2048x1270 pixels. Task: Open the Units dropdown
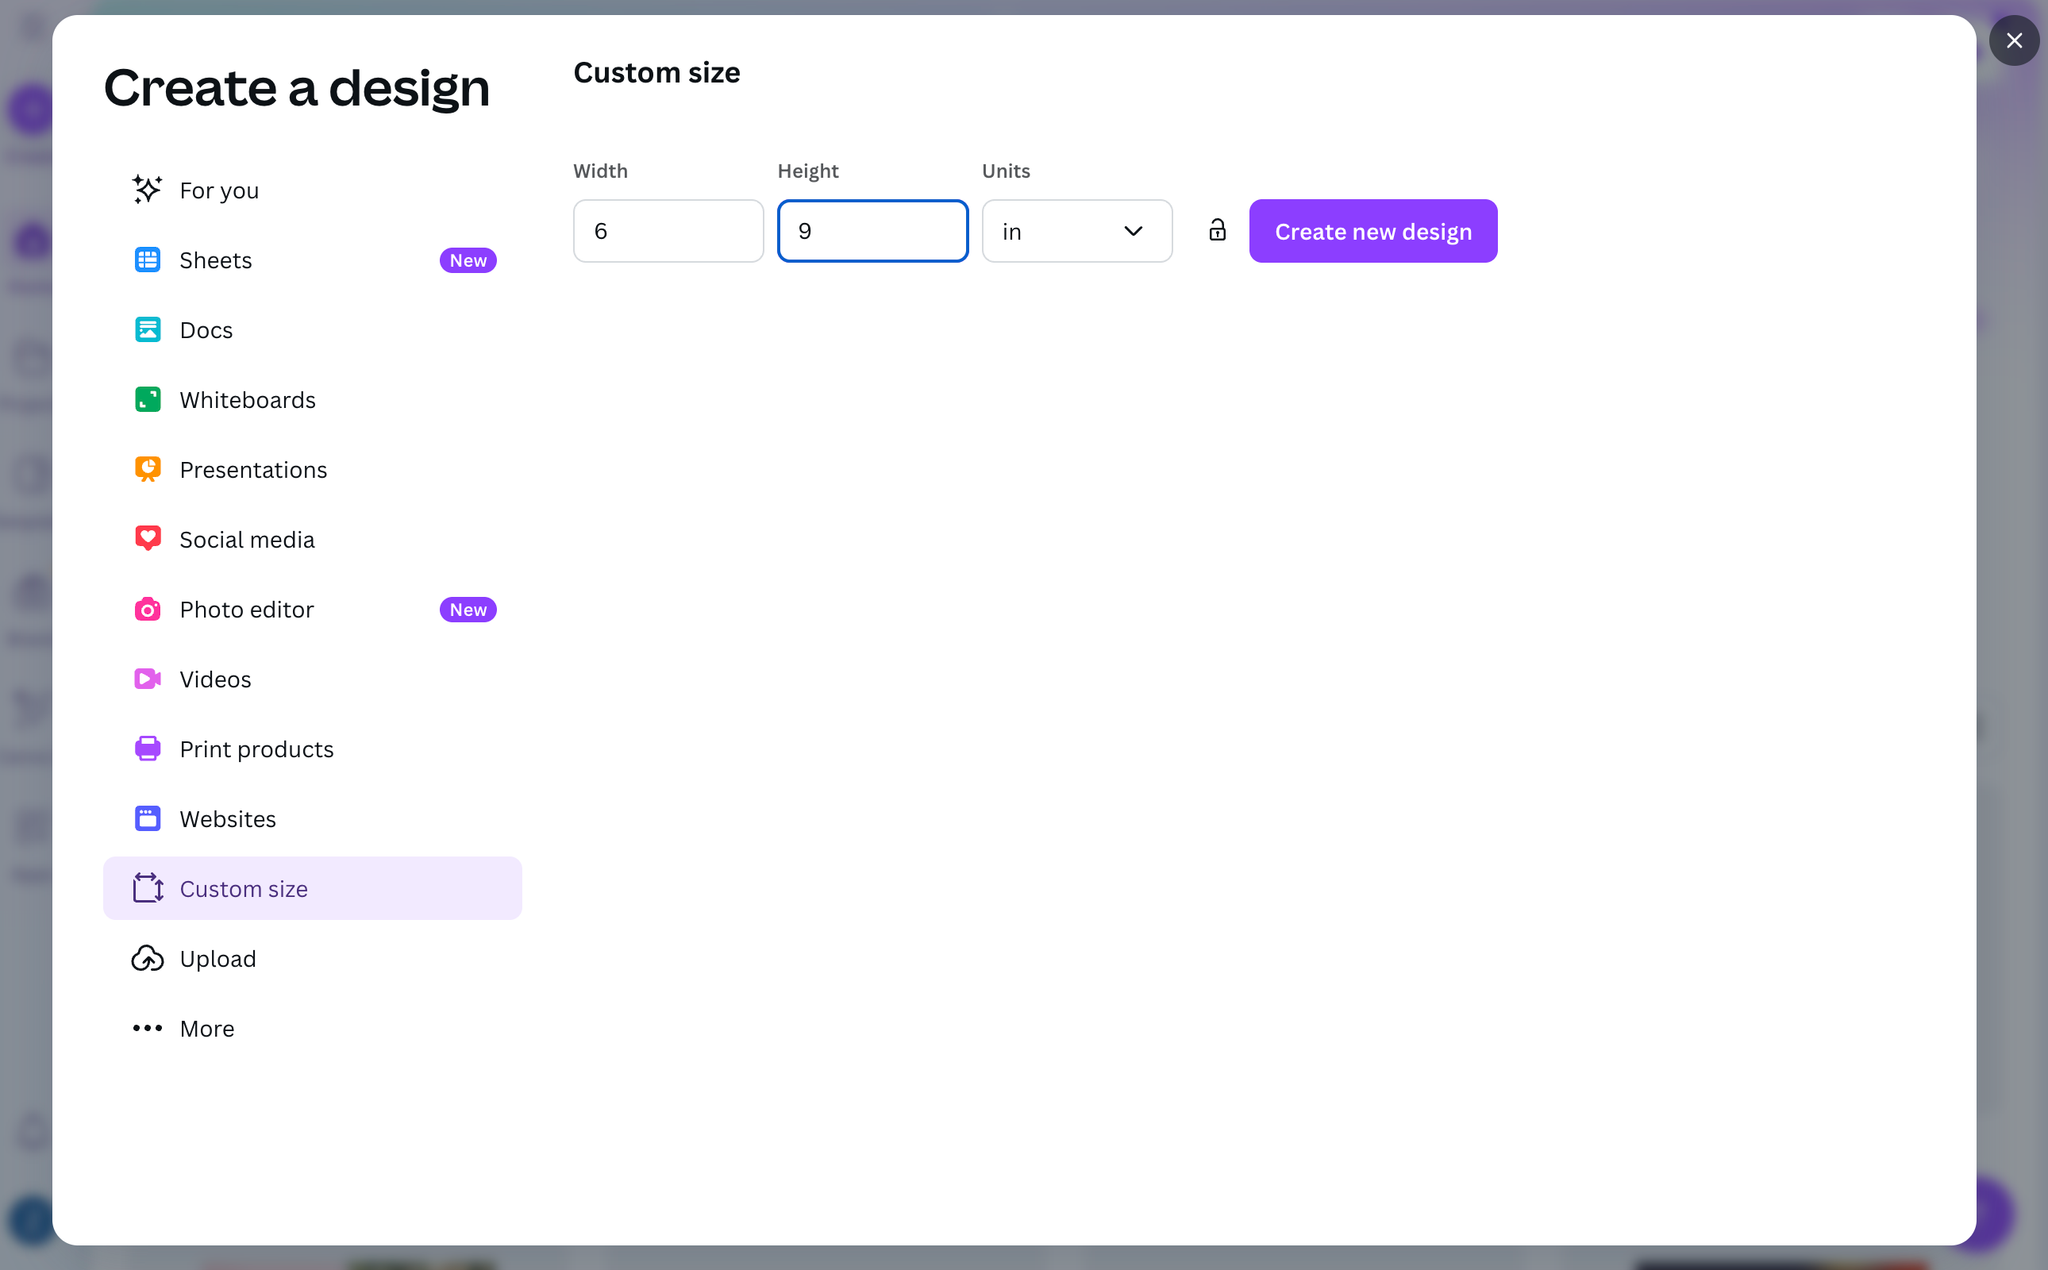[x=1077, y=231]
